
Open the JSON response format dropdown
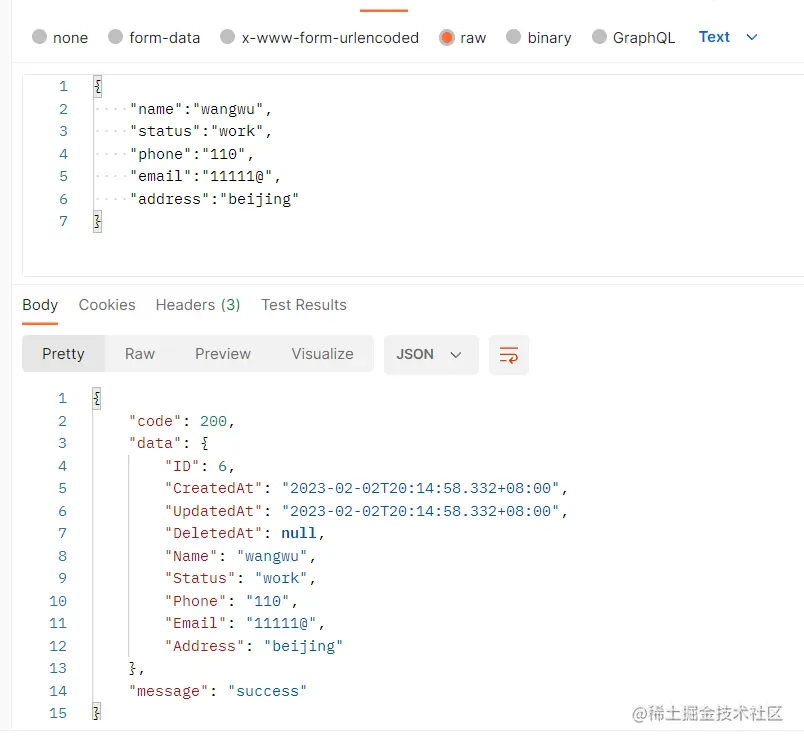(x=431, y=354)
